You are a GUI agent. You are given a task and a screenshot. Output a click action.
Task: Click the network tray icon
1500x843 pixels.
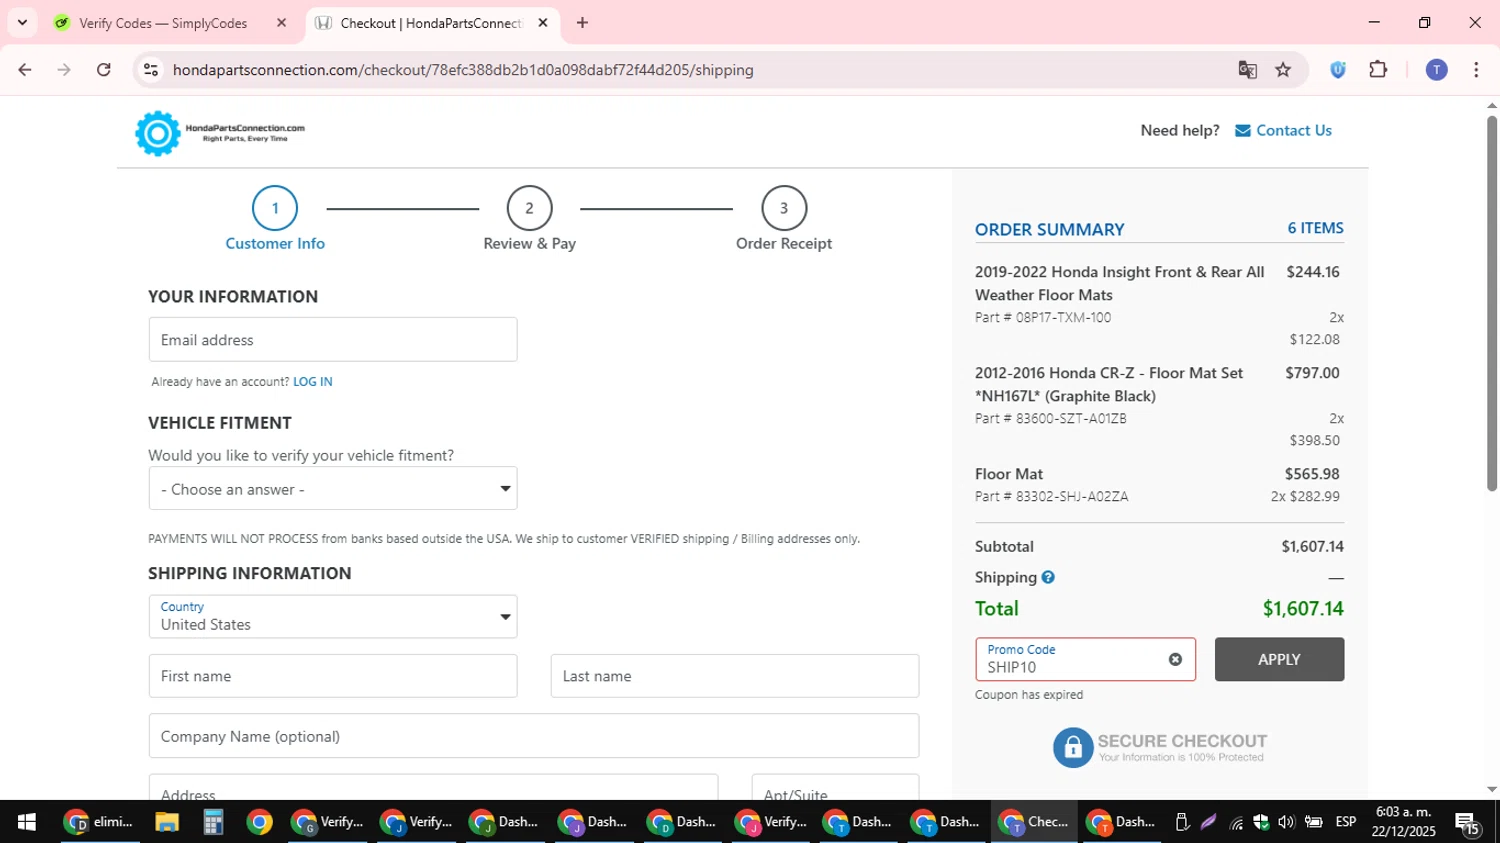[1237, 823]
